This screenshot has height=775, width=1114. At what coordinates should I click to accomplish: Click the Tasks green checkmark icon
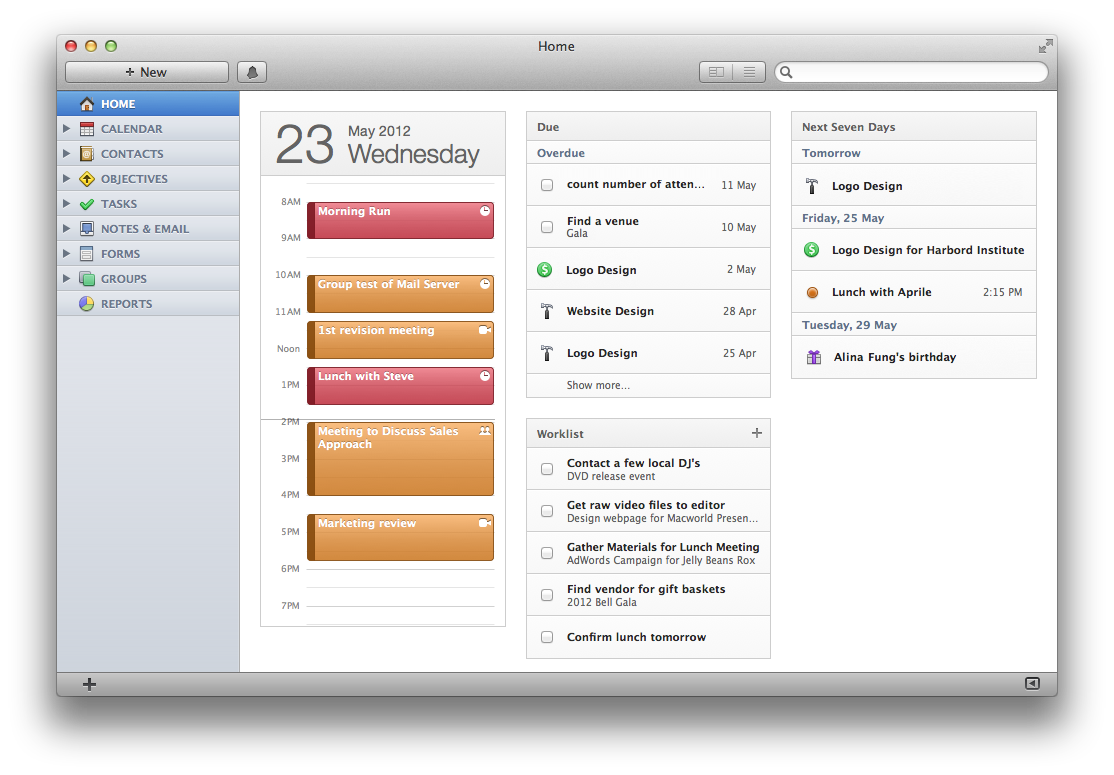pyautogui.click(x=87, y=204)
